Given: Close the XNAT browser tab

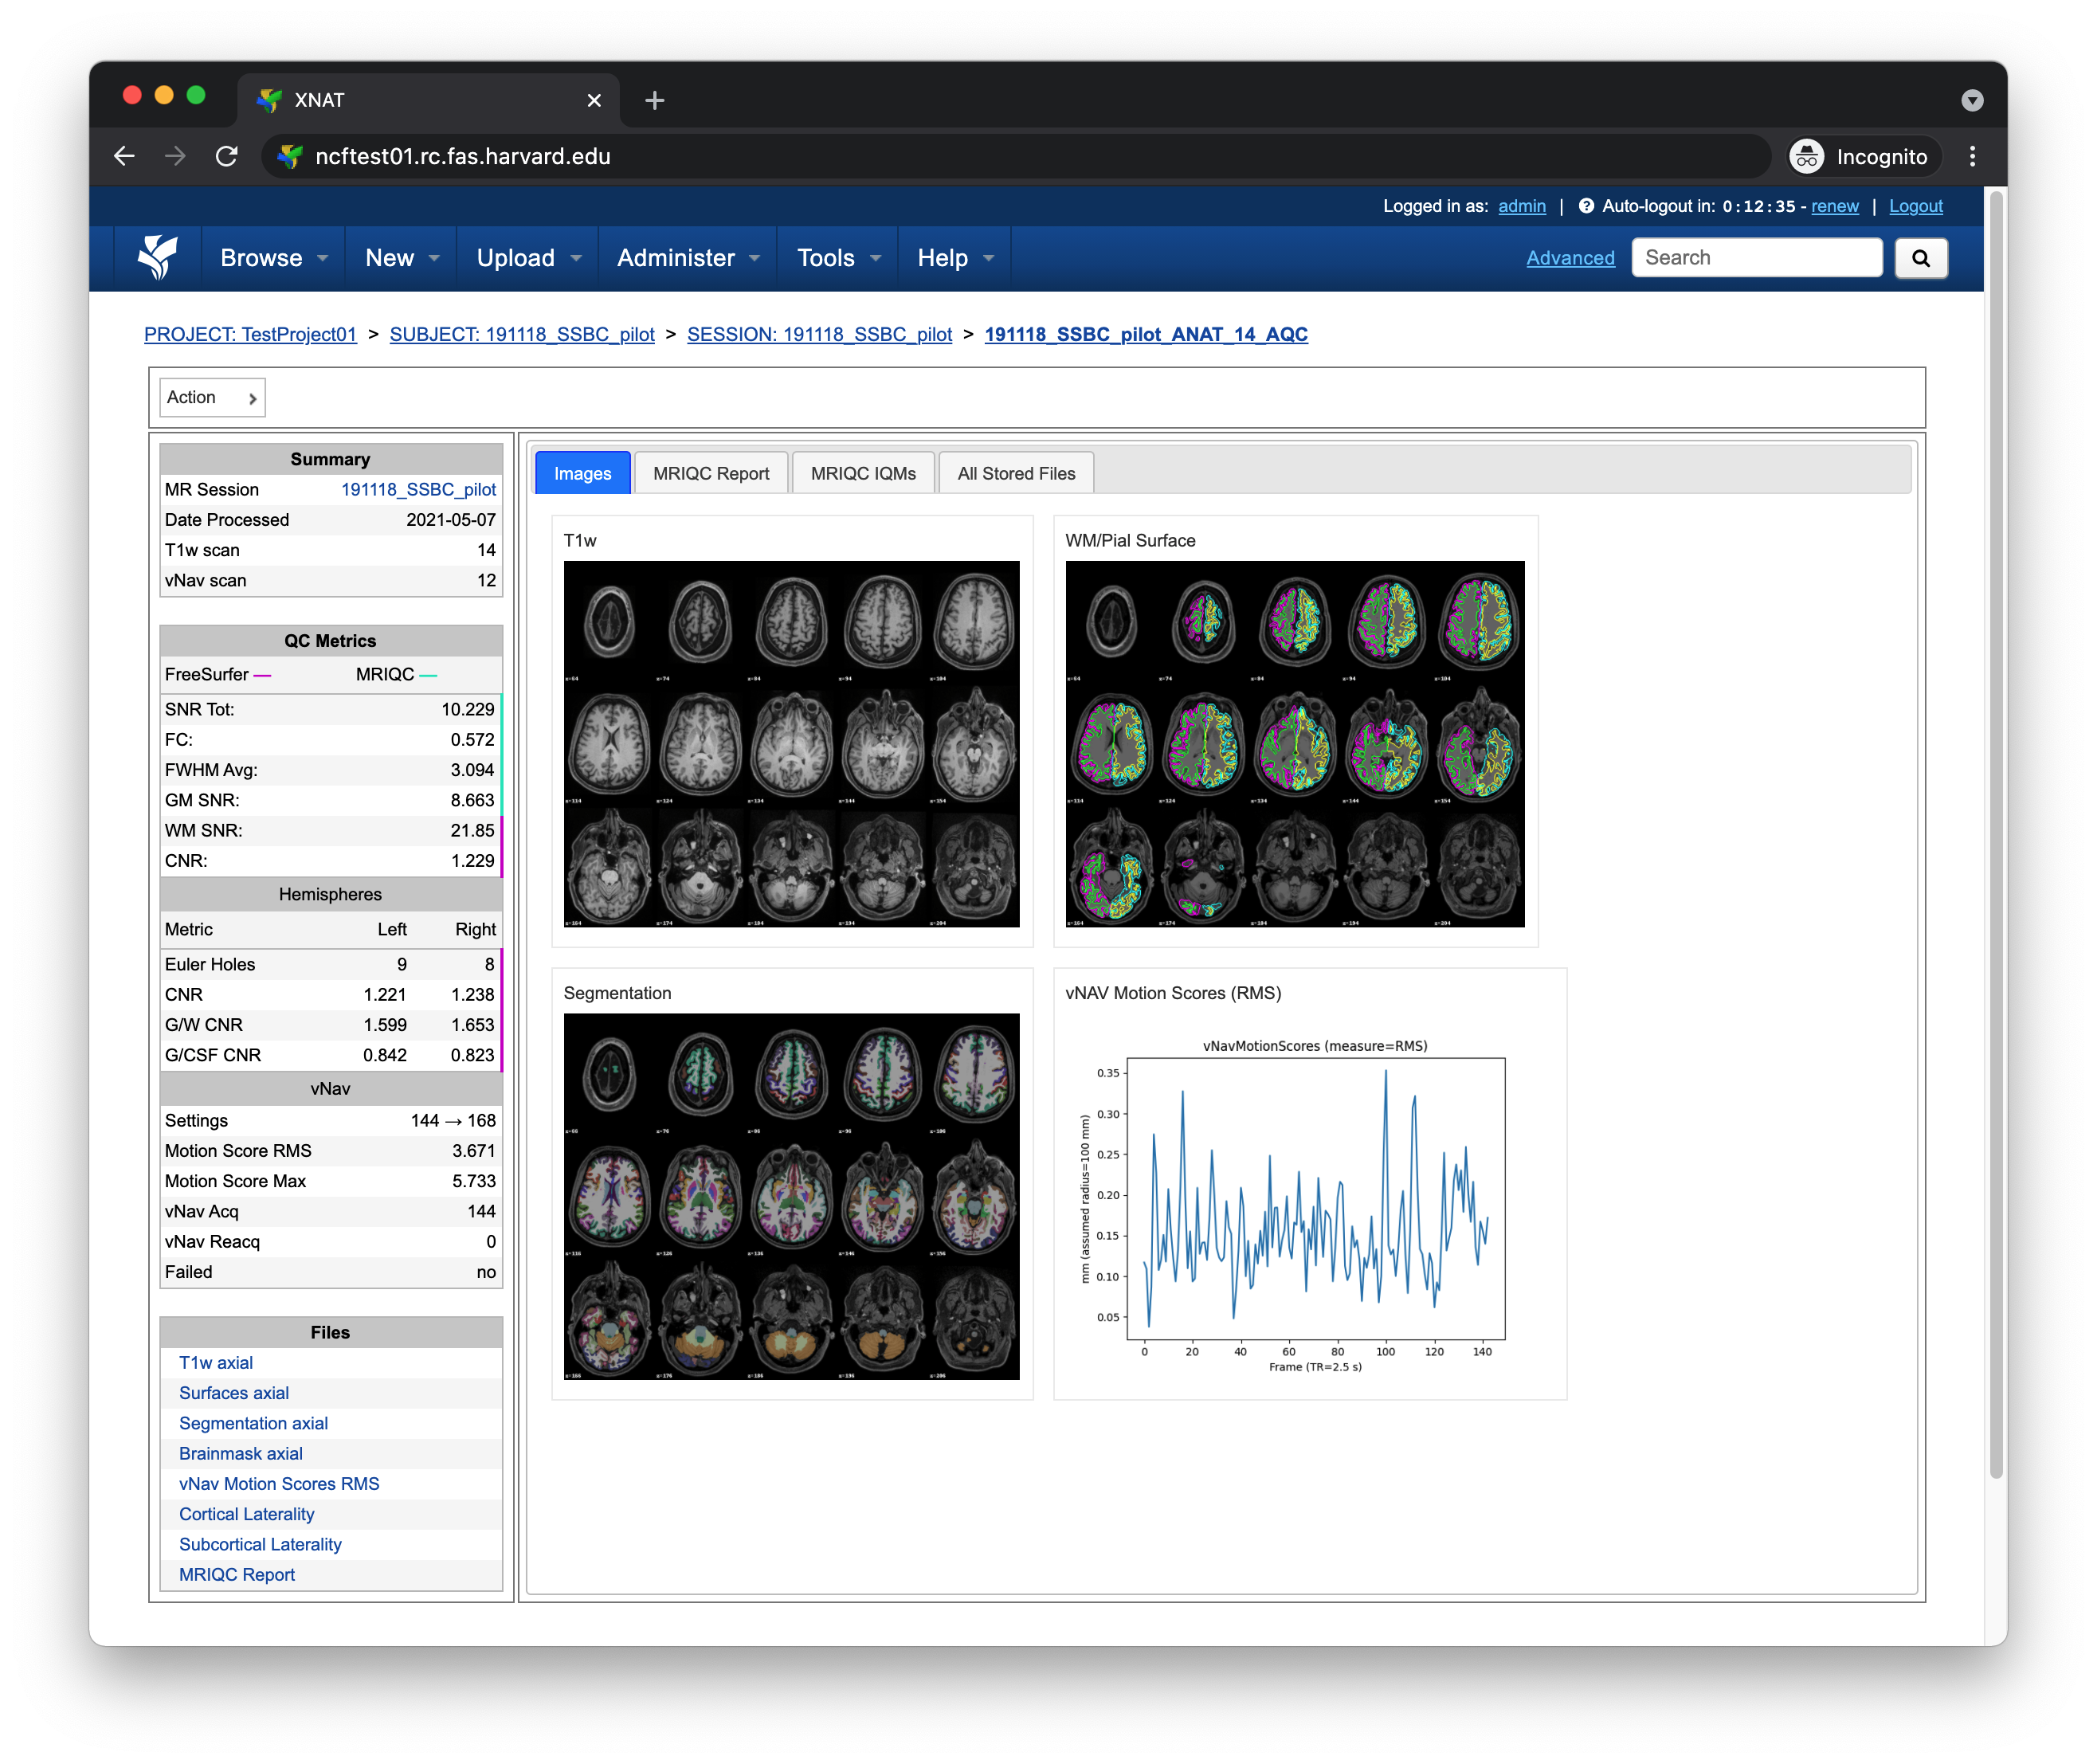Looking at the screenshot, I should [594, 100].
